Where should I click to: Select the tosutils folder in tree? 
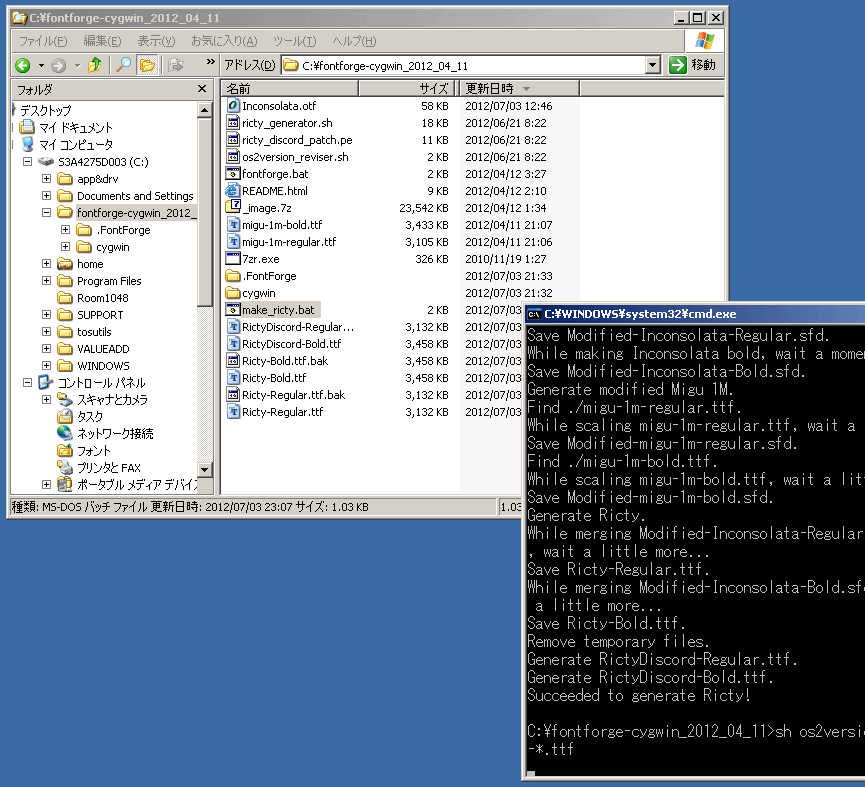point(94,332)
